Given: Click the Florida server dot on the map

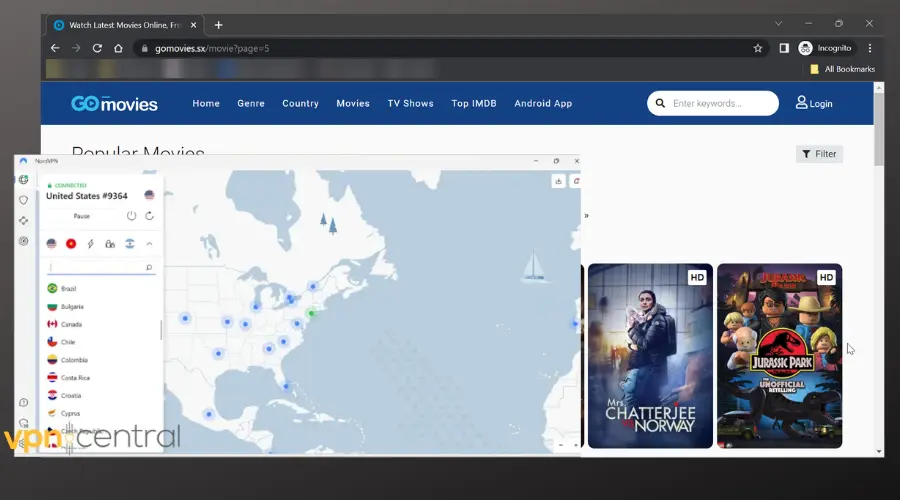Looking at the screenshot, I should click(286, 386).
